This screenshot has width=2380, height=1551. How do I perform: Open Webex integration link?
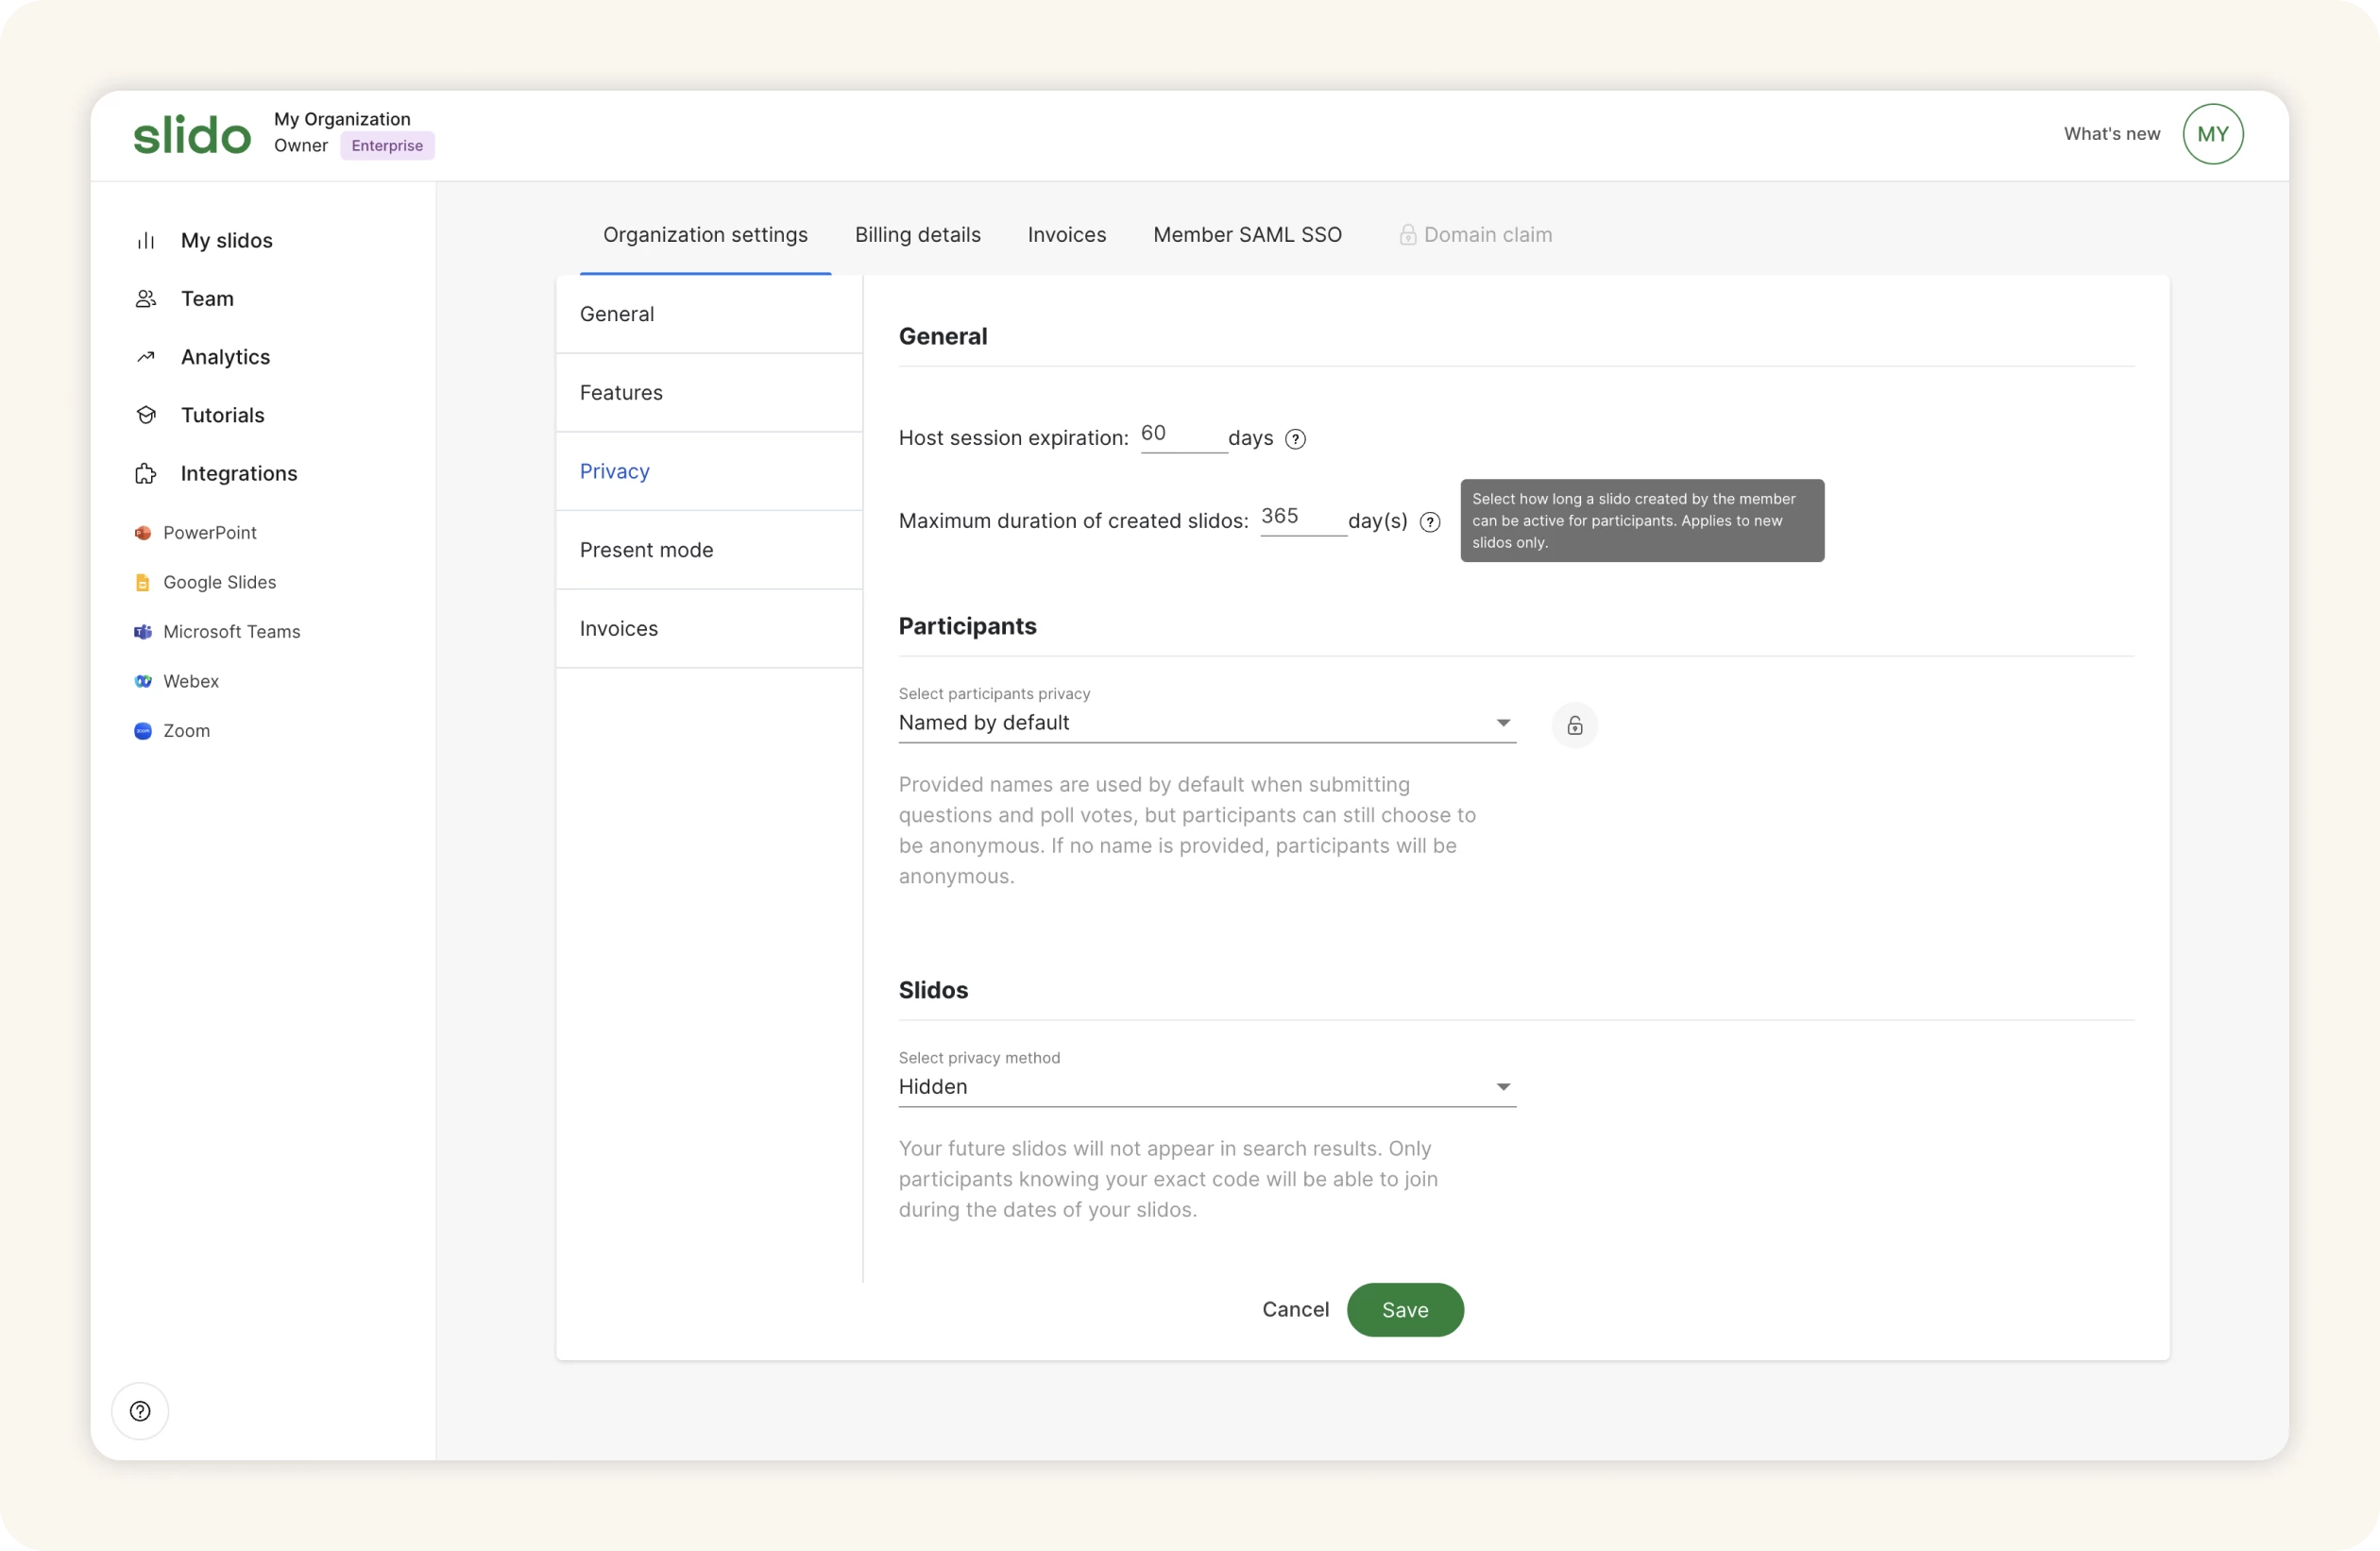(x=191, y=682)
